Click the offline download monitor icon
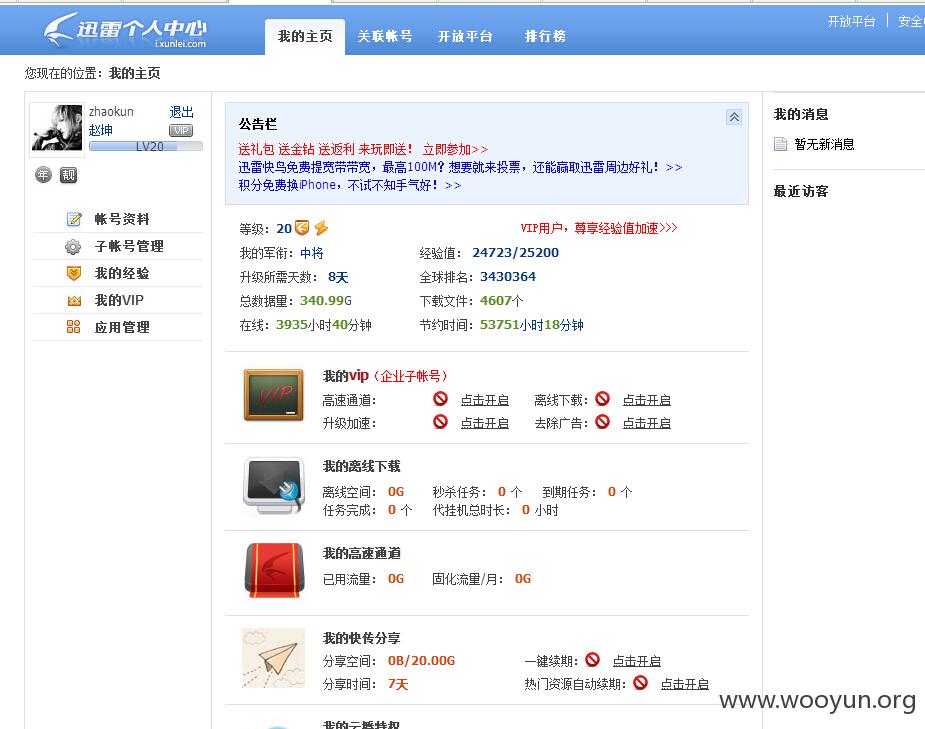This screenshot has height=729, width=925. coord(274,485)
